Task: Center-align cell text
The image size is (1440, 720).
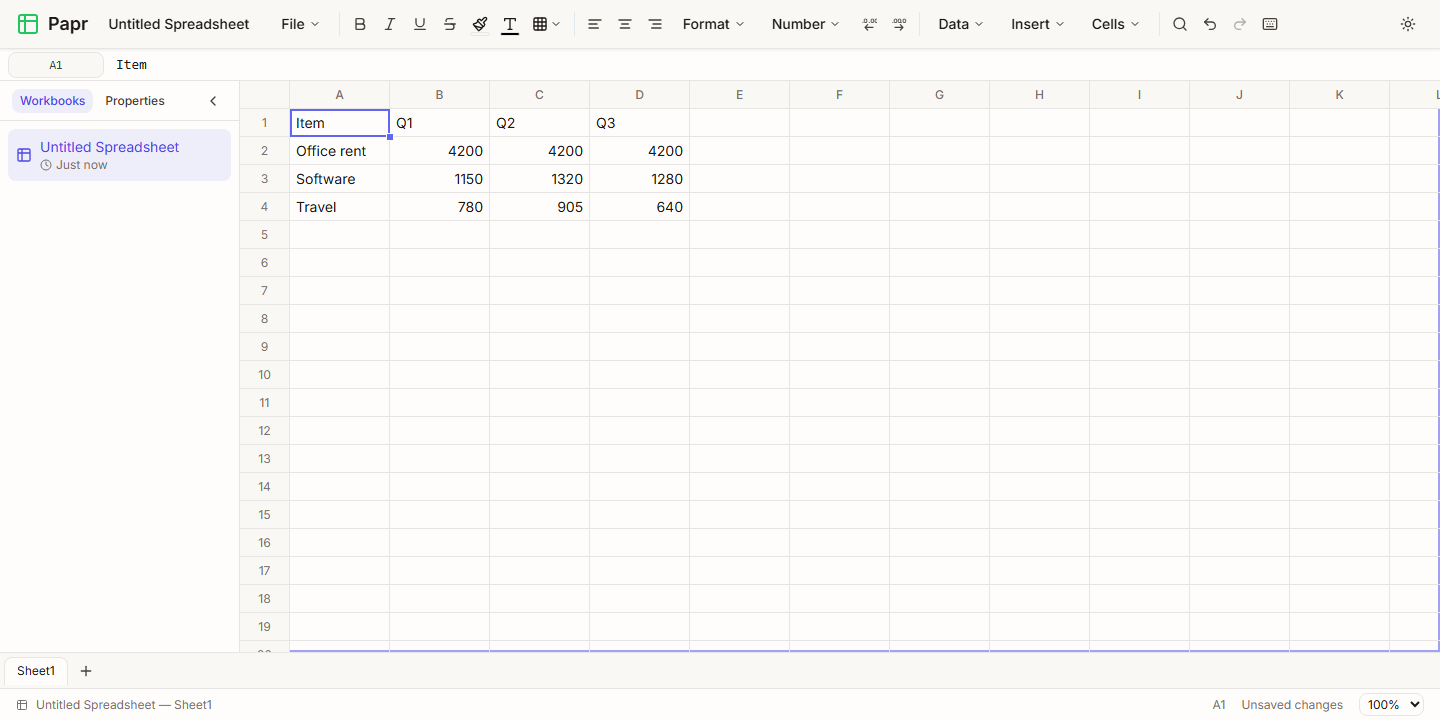Action: [x=625, y=24]
